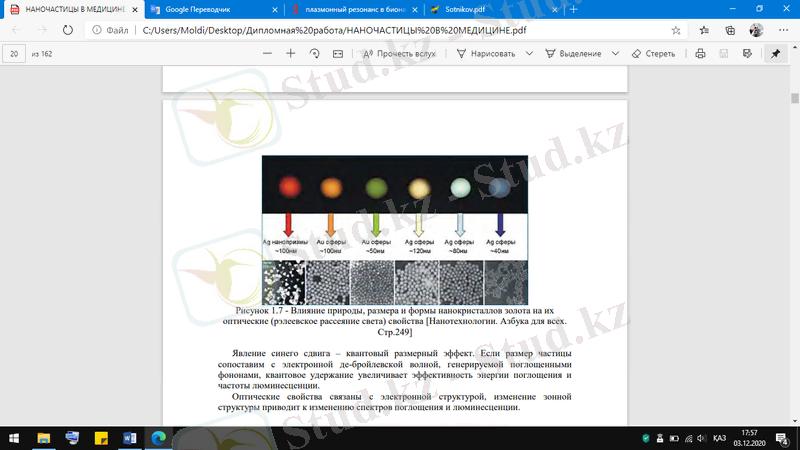
Task: Open the notification action center
Action: (783, 438)
